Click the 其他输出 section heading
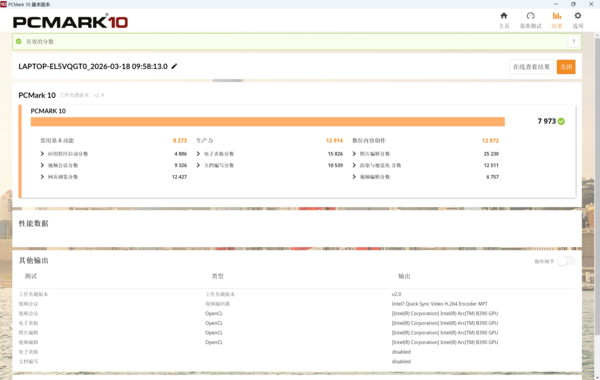This screenshot has height=380, width=600. click(34, 261)
